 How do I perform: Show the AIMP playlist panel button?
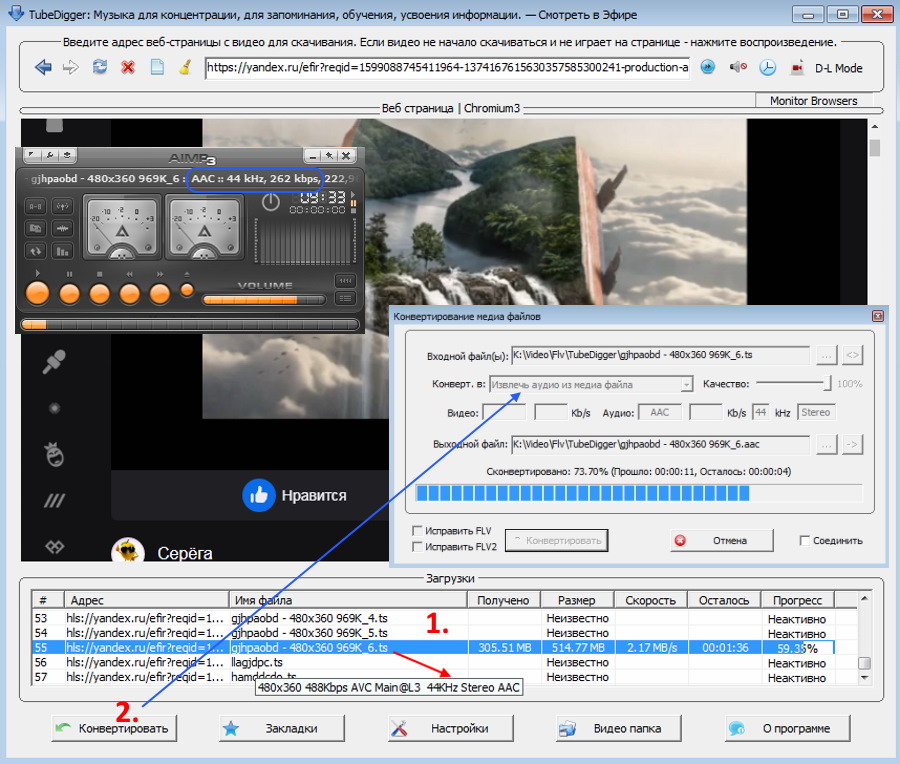tap(346, 298)
